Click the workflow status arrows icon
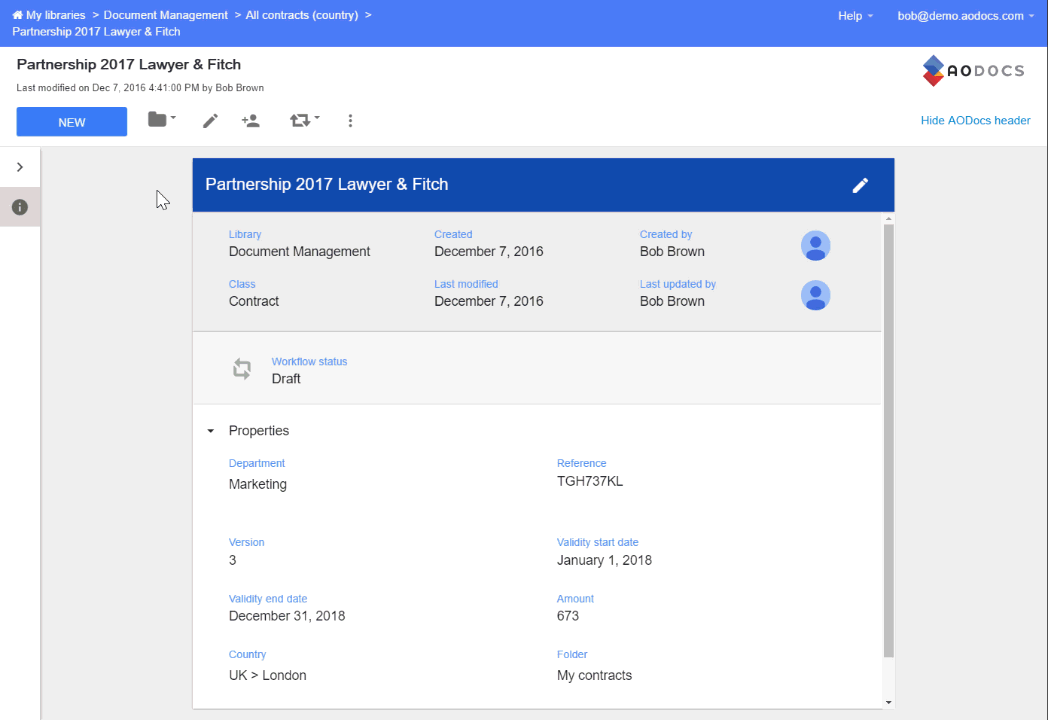Screen dimensions: 1048x720 242,369
